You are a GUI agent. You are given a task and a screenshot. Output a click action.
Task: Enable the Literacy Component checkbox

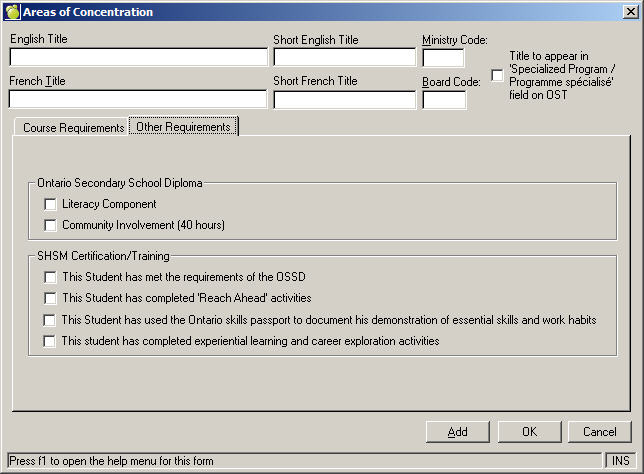(51, 205)
